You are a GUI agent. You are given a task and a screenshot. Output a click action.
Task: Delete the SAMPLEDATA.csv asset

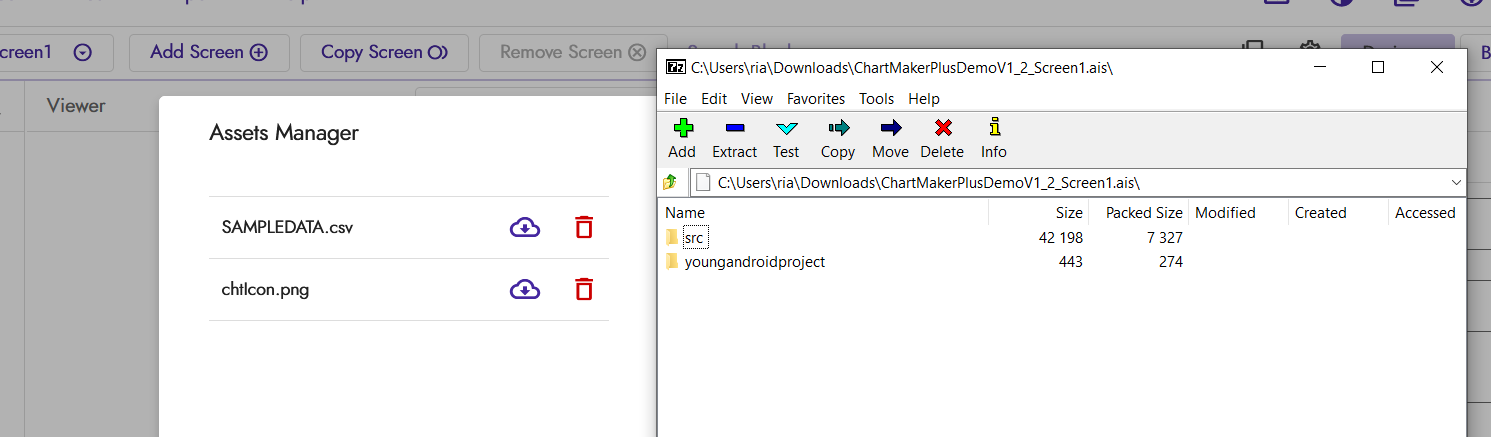tap(584, 228)
